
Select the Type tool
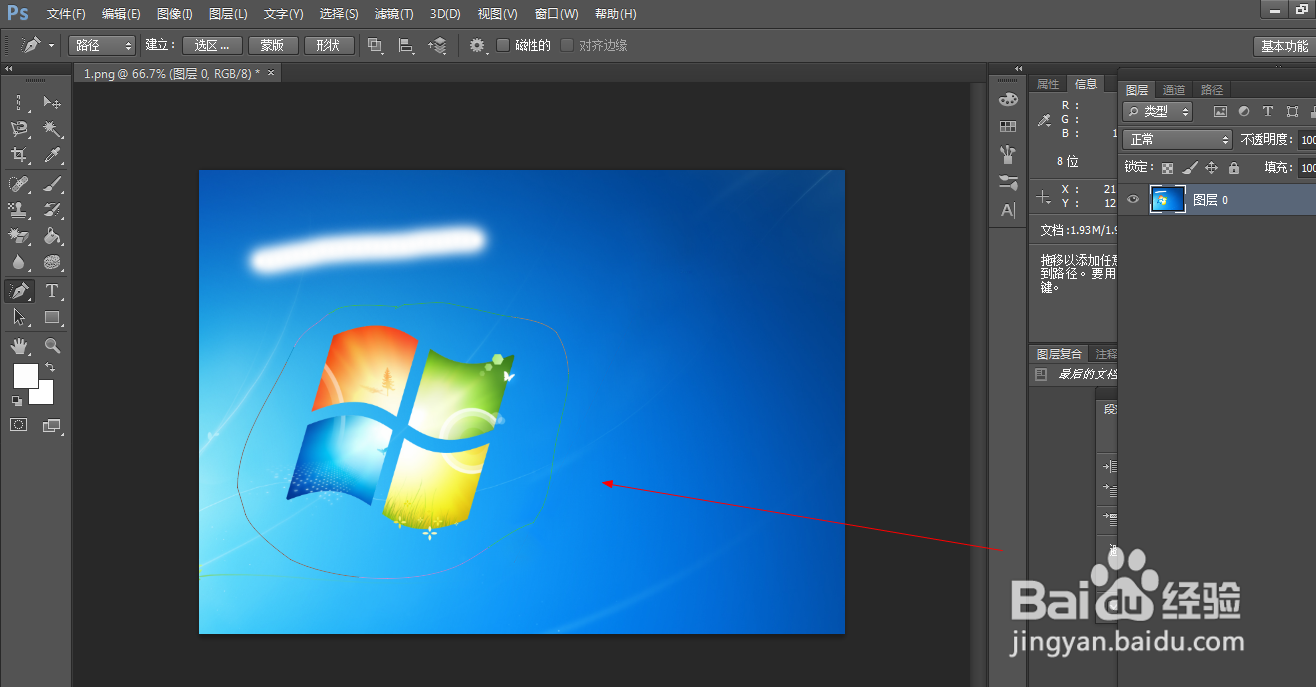coord(52,291)
